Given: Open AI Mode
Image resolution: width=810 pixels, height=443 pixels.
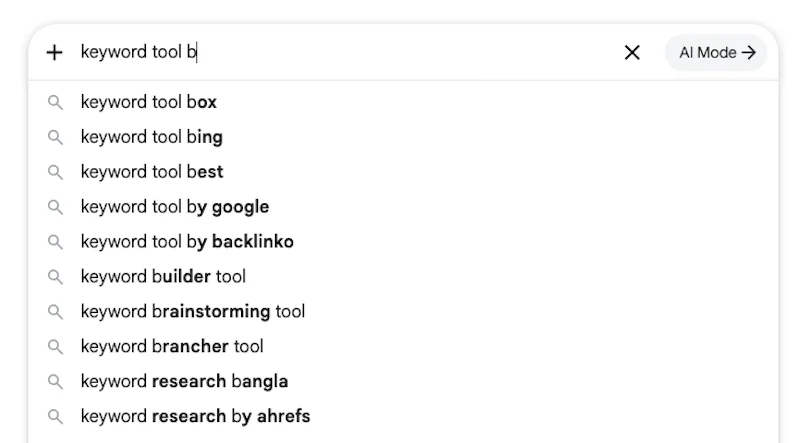Looking at the screenshot, I should 715,52.
